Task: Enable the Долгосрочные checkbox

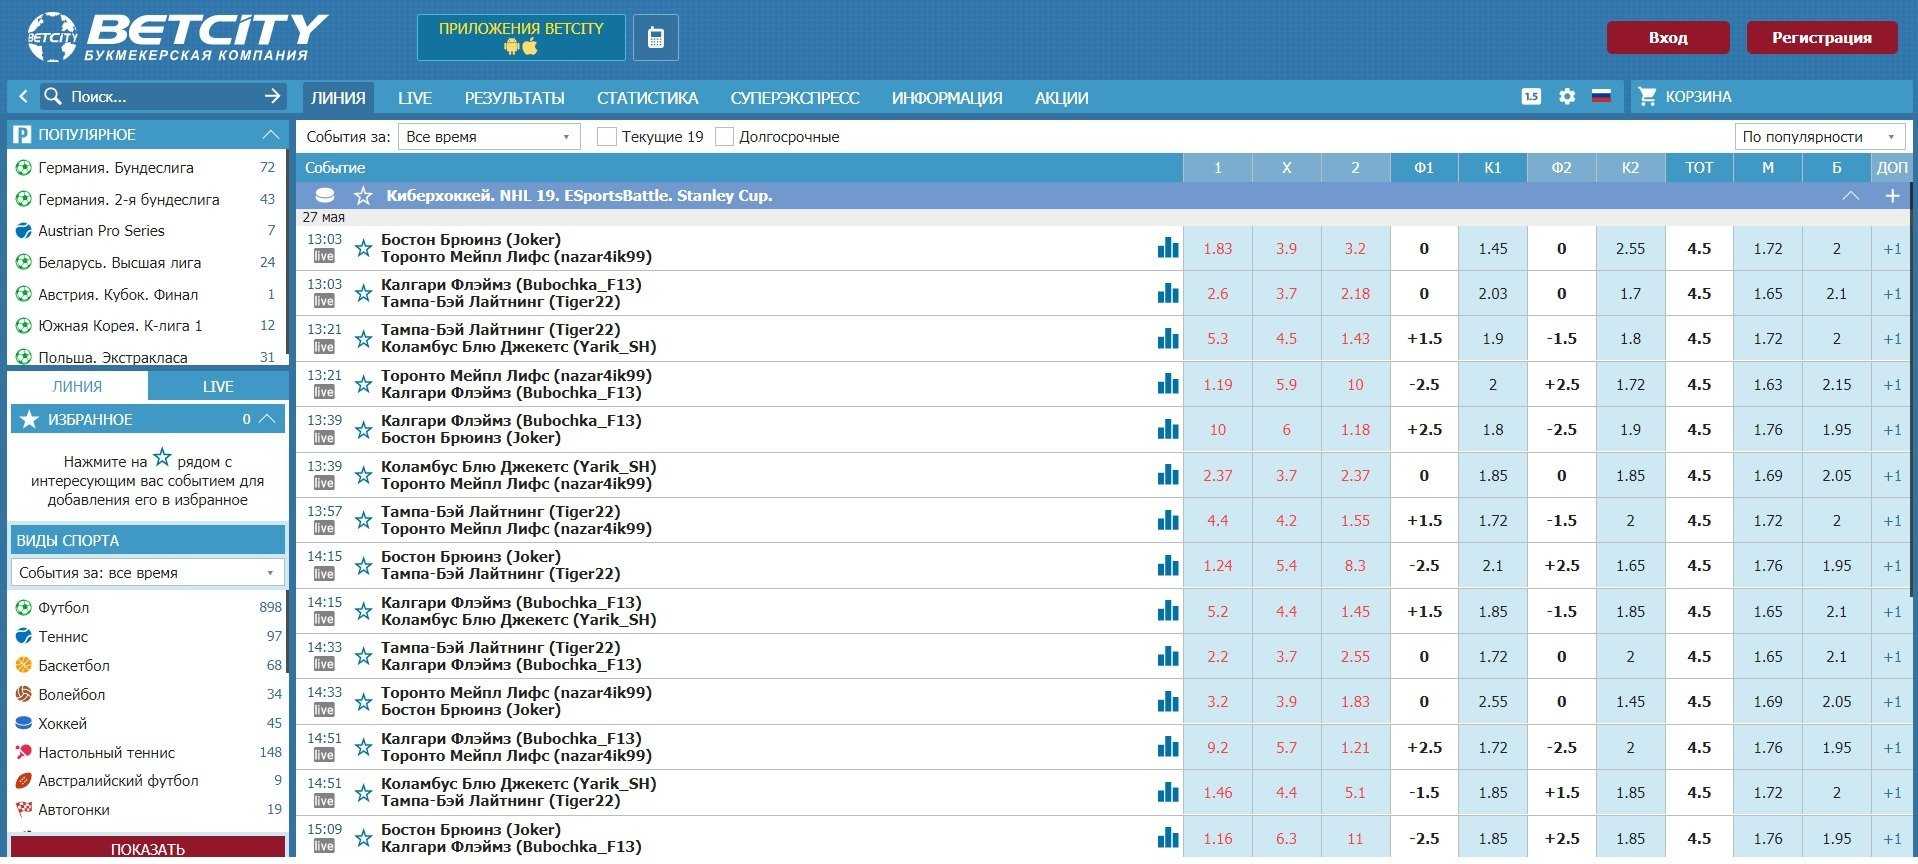Action: pos(725,137)
